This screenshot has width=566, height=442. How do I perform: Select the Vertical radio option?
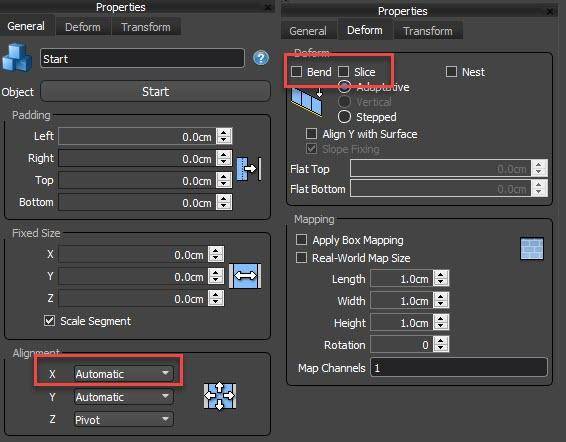[344, 101]
